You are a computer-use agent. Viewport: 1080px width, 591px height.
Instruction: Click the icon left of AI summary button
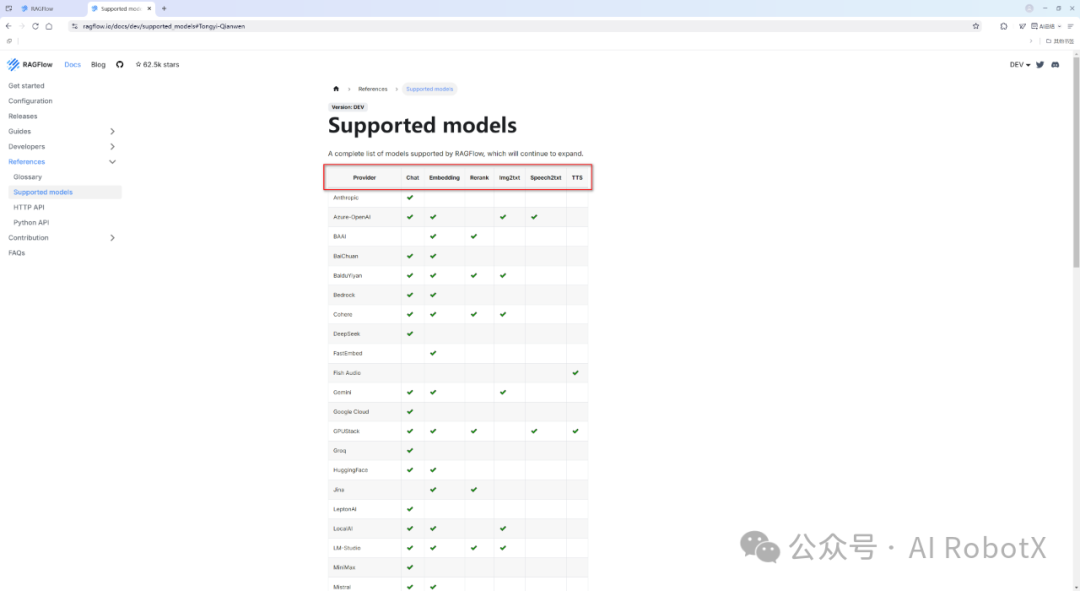pos(1022,26)
